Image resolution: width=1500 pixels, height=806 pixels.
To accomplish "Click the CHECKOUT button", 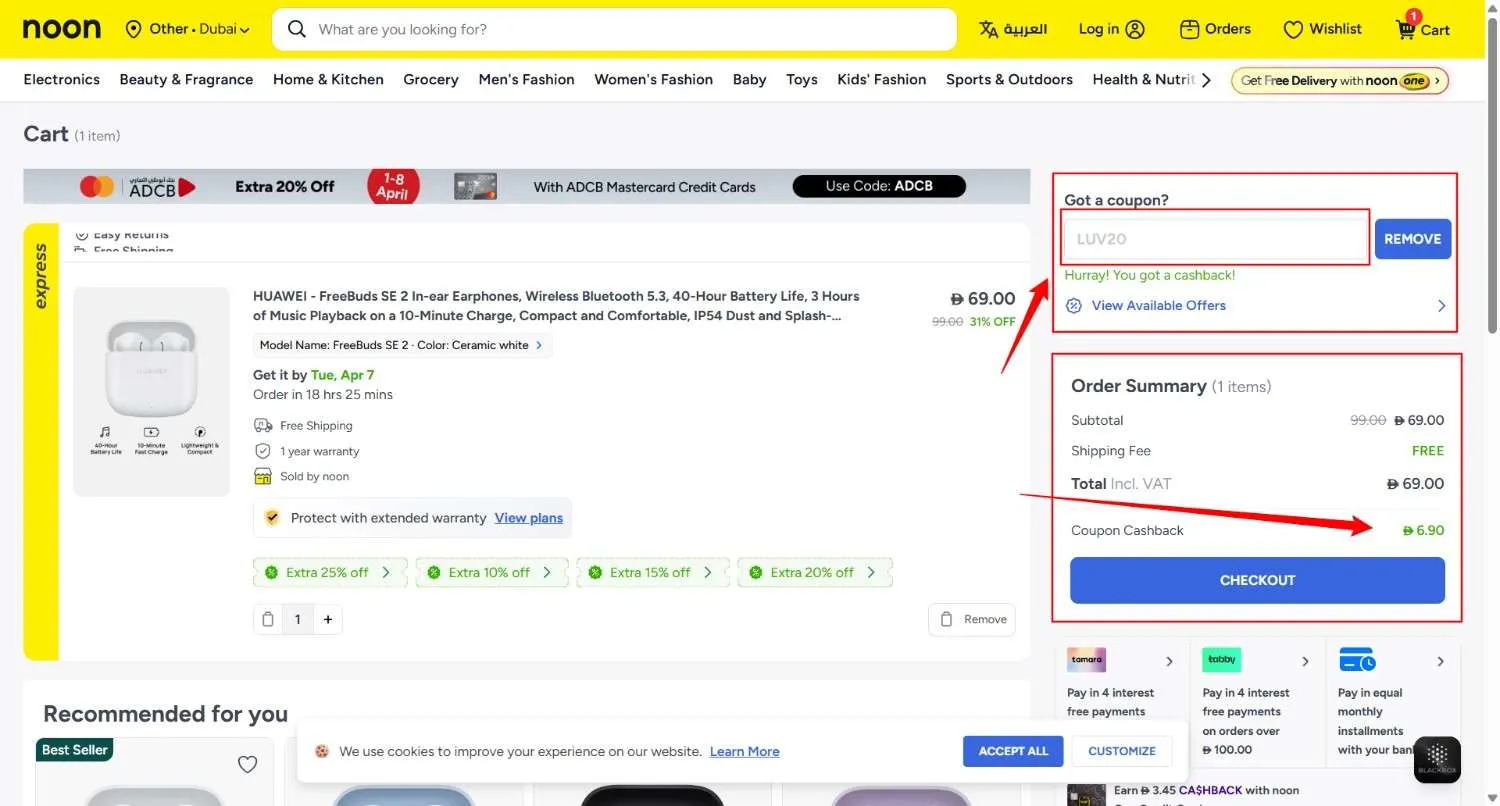I will 1257,580.
